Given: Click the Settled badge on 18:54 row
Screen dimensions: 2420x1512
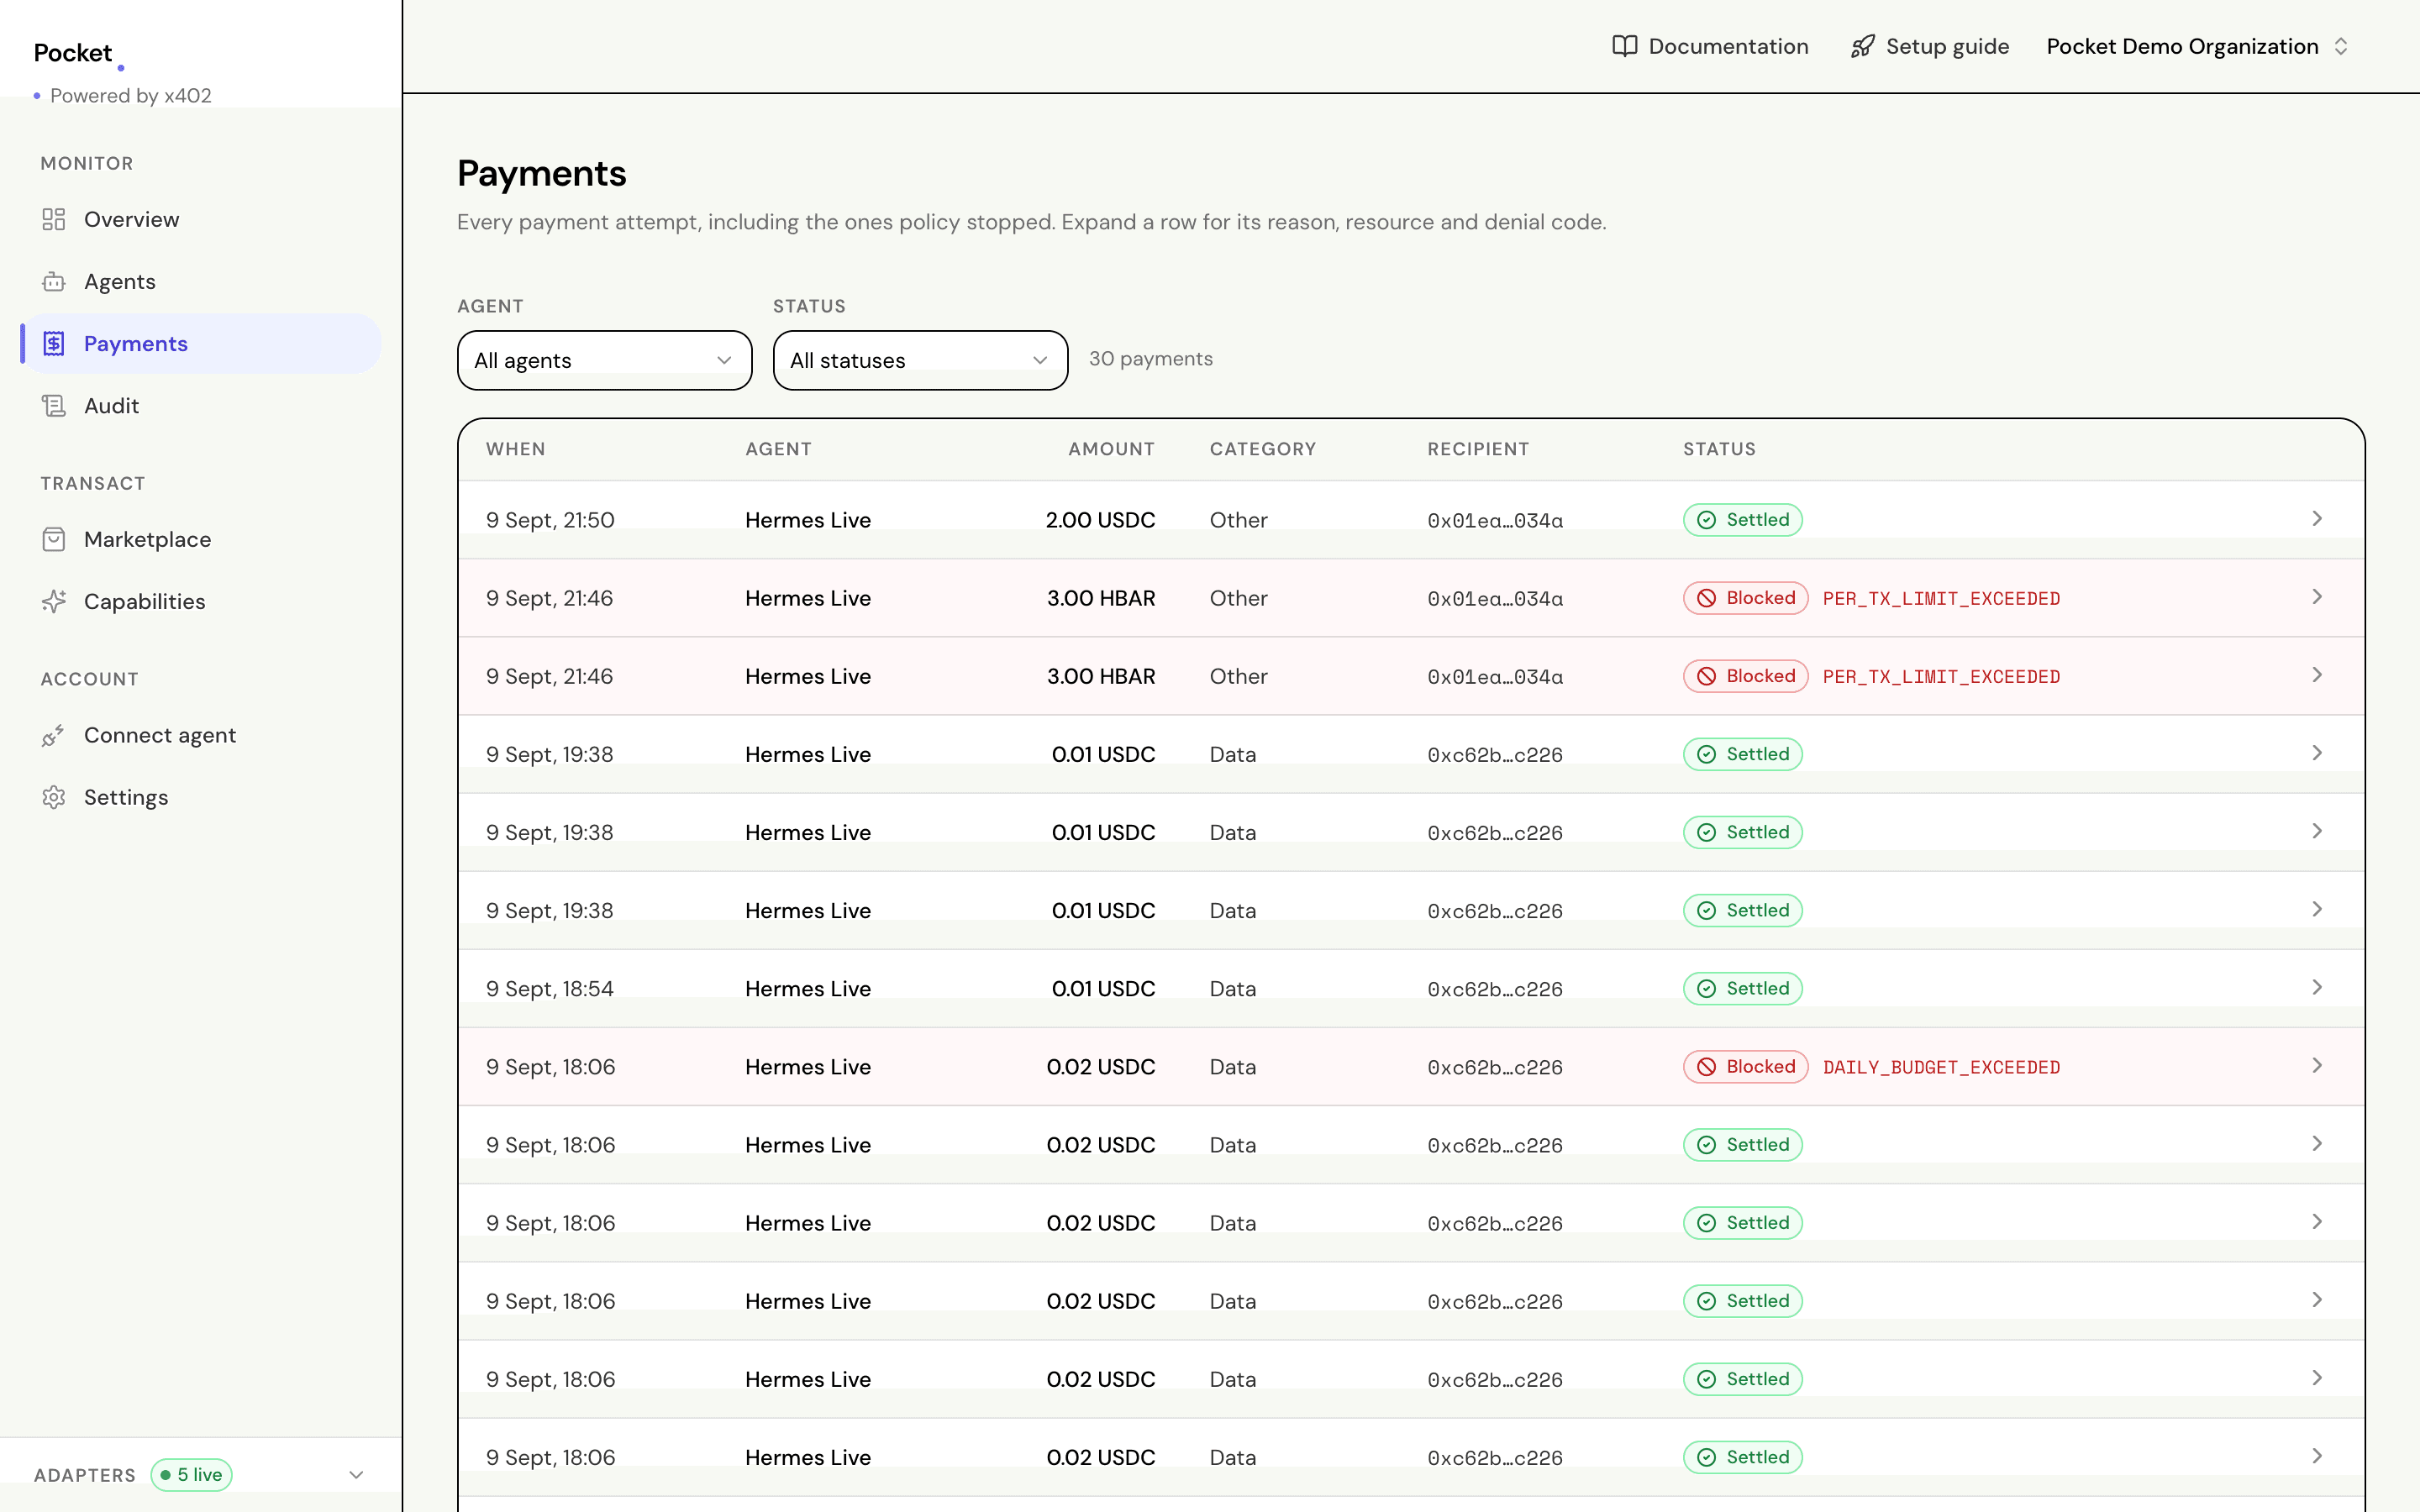Looking at the screenshot, I should [1743, 989].
